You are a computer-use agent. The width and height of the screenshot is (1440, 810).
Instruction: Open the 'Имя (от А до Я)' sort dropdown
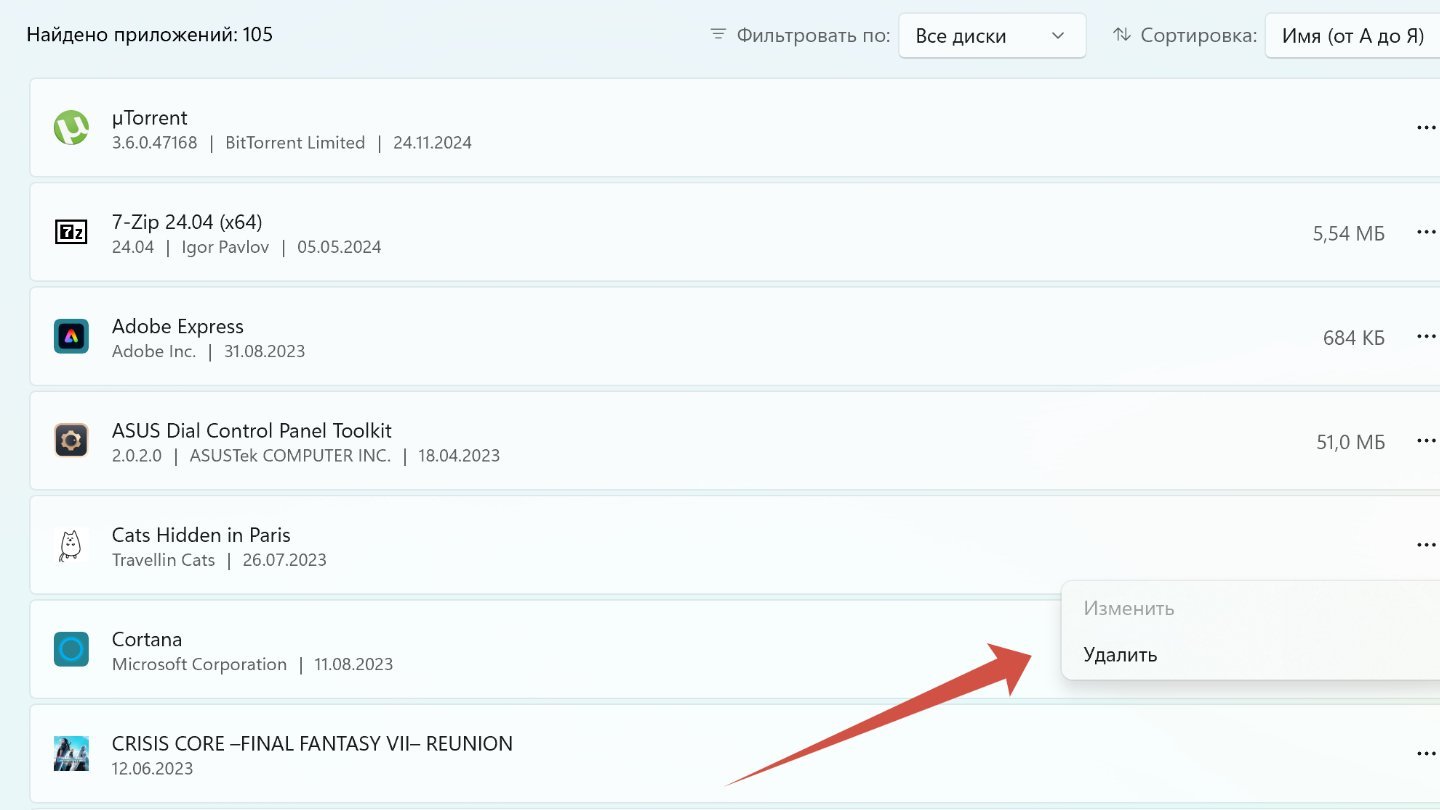coord(1353,36)
